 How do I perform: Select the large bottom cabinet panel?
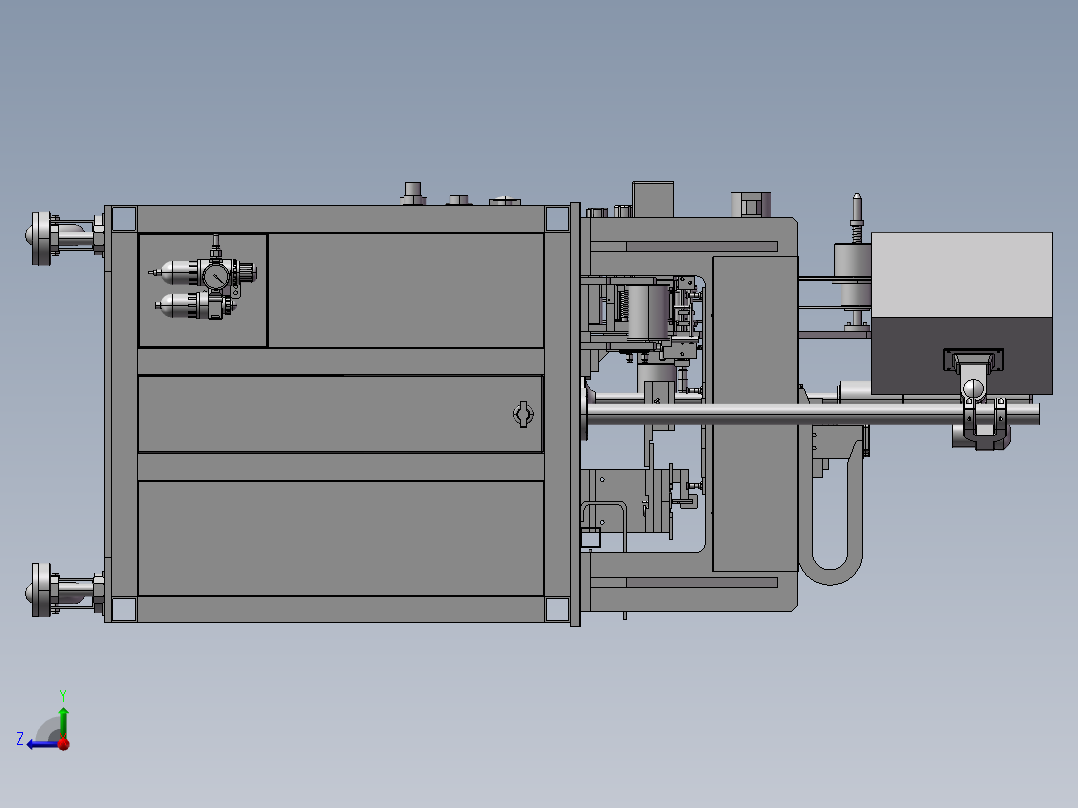pyautogui.click(x=341, y=538)
